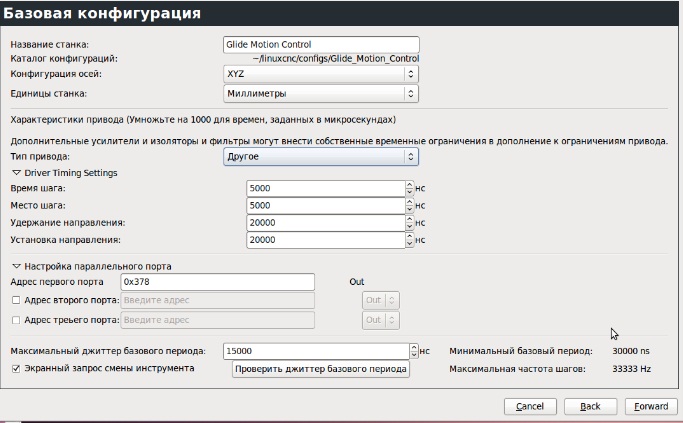
Task: Click Время шага value field
Action: tap(325, 188)
